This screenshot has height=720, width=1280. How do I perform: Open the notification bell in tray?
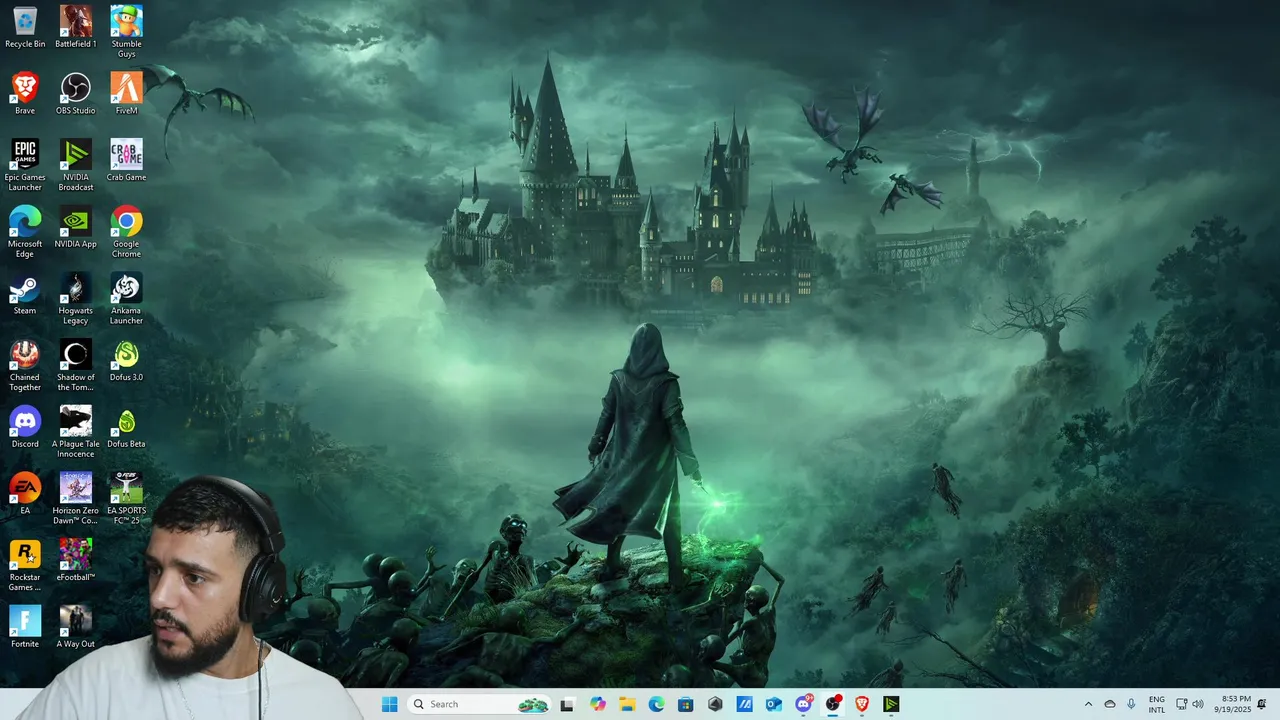point(1262,704)
